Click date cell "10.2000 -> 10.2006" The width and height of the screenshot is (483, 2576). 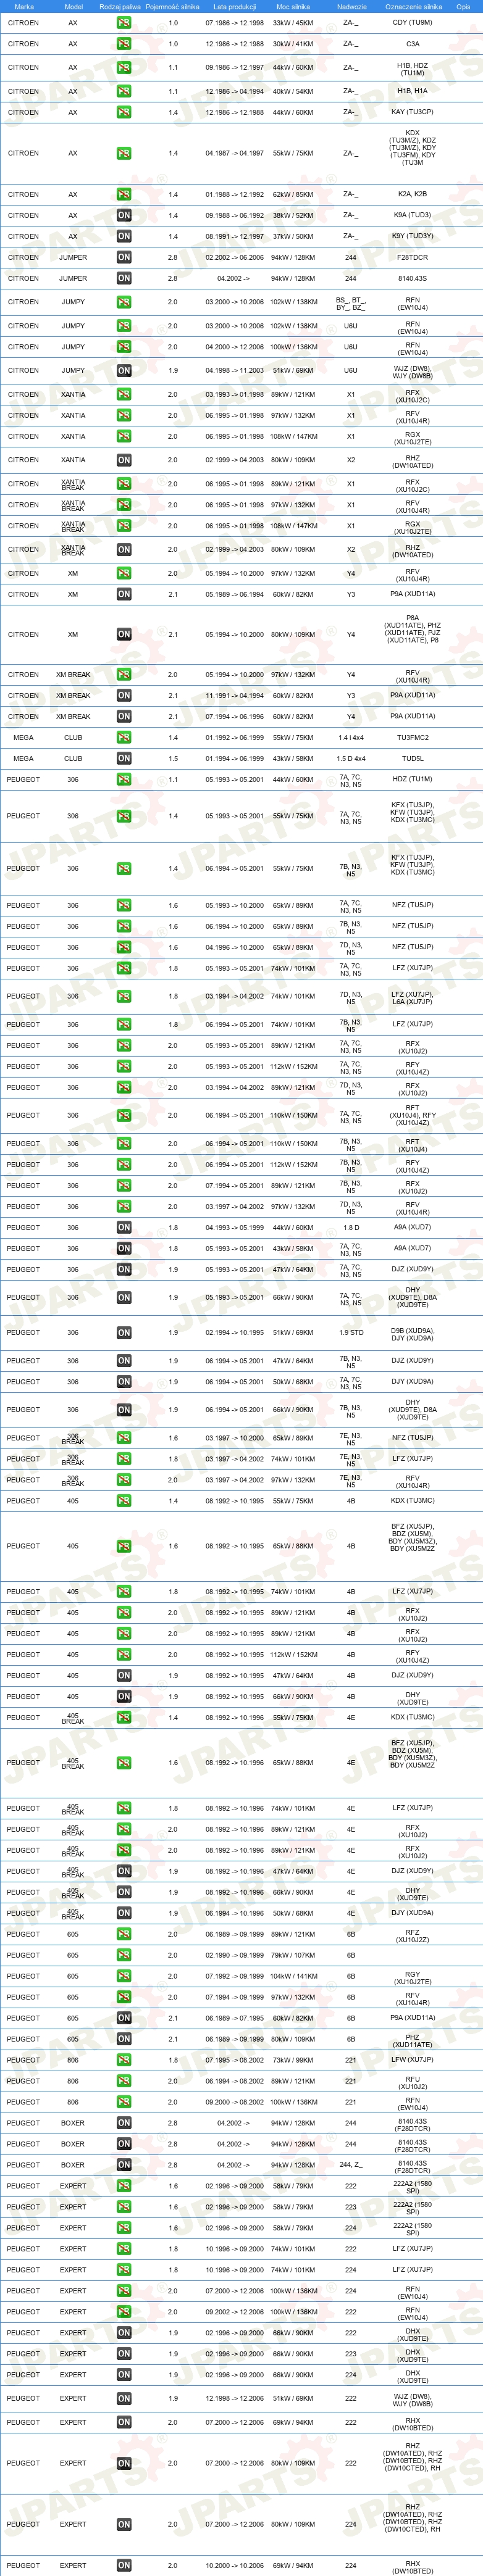(x=235, y=2565)
